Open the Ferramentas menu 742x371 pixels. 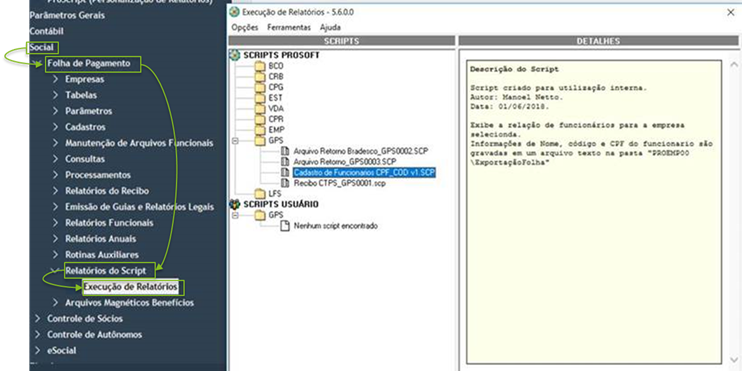(289, 27)
